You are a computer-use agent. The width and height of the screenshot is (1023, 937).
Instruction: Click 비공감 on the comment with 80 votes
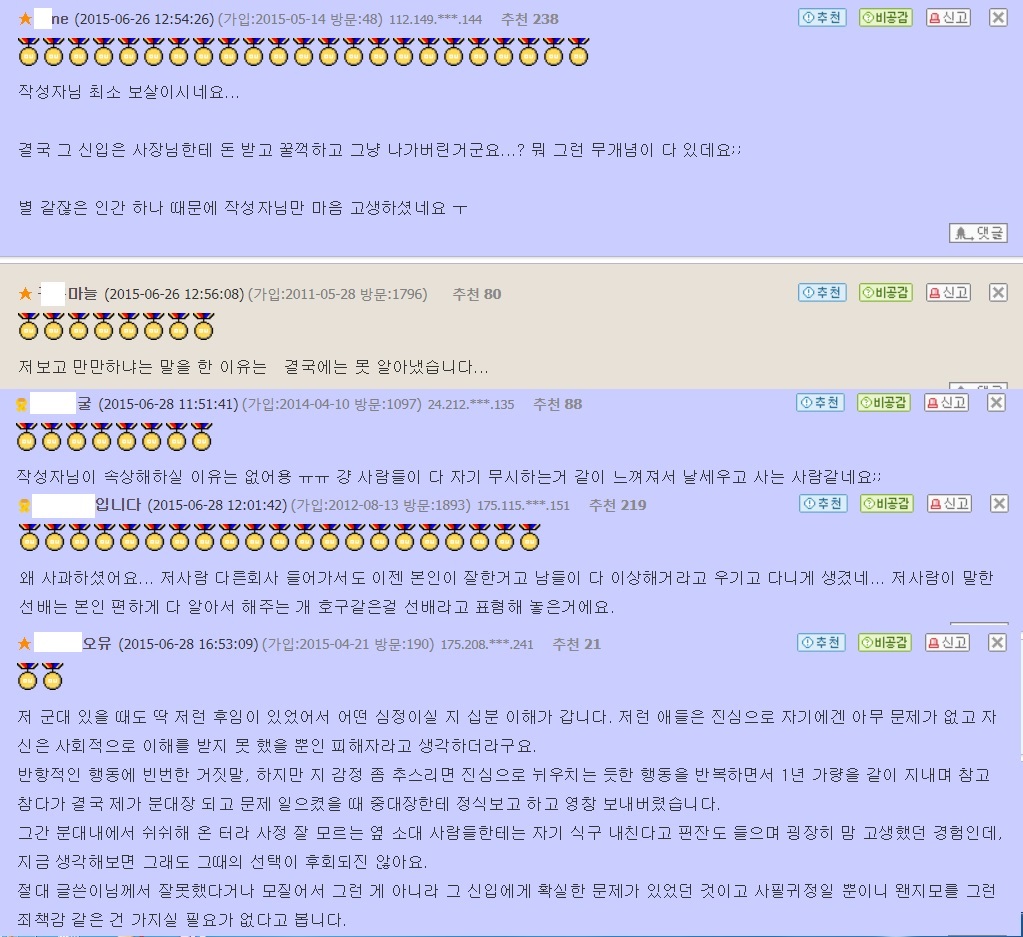pyautogui.click(x=885, y=292)
